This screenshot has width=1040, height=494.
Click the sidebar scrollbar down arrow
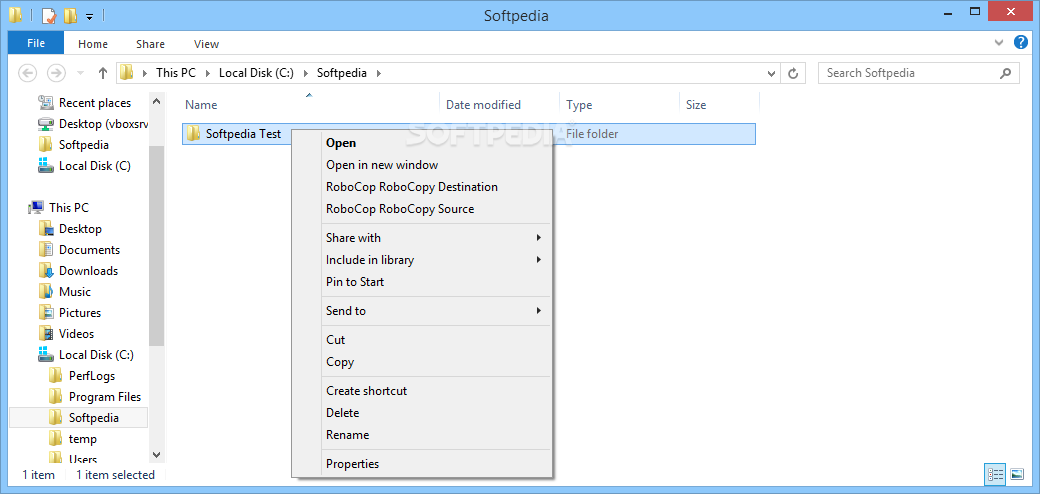(157, 455)
